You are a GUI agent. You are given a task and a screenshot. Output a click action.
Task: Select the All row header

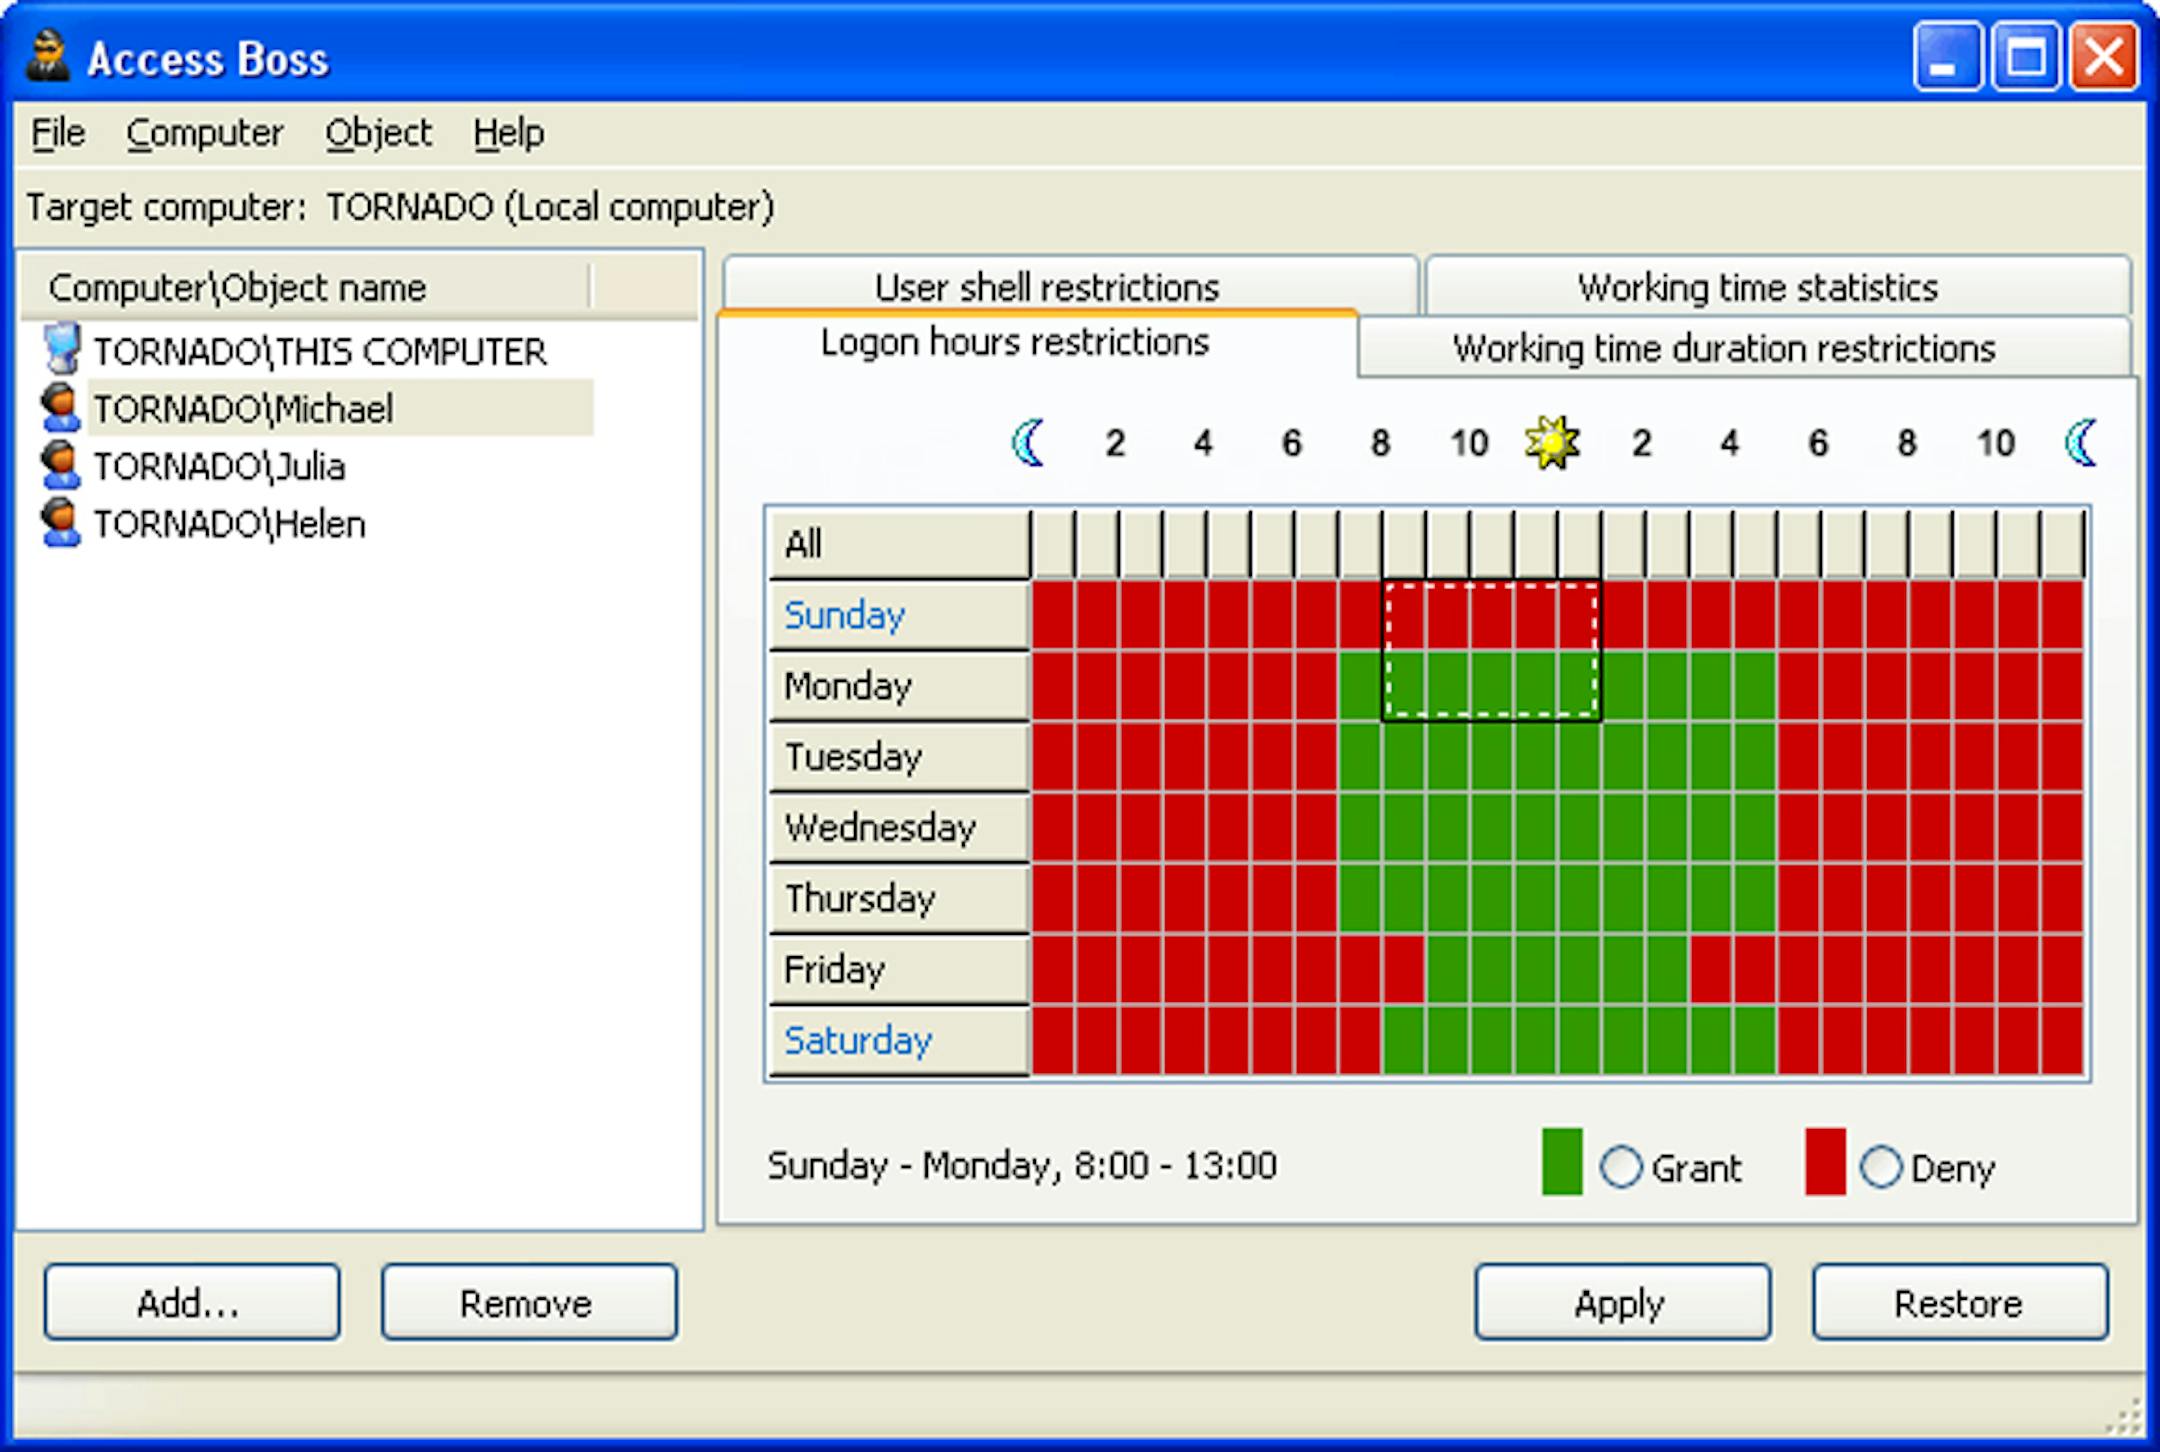coord(899,544)
